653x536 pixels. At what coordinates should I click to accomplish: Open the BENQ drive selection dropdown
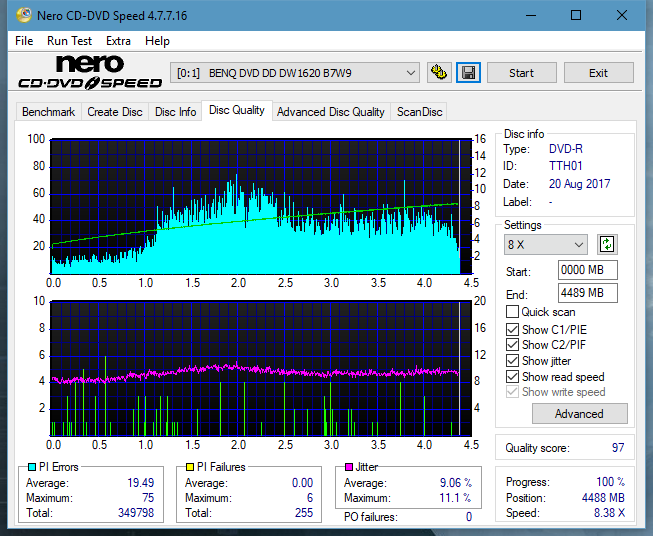click(x=294, y=73)
